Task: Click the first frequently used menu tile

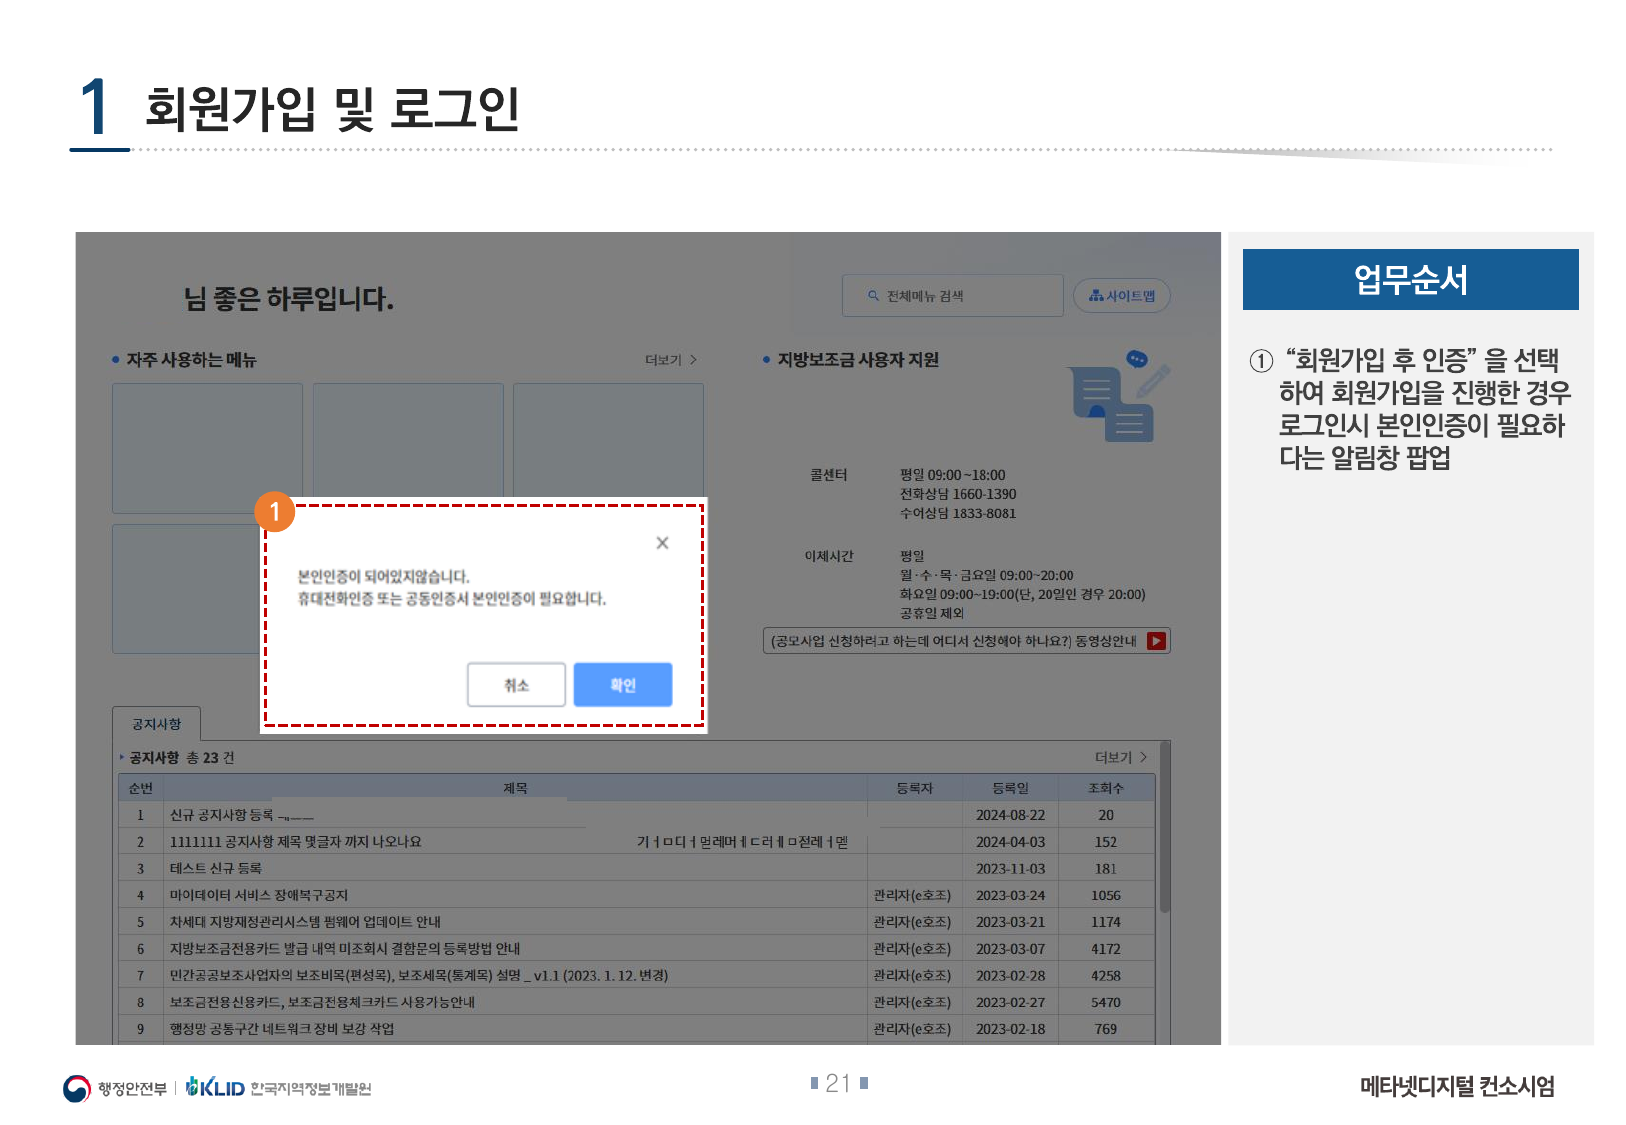Action: point(207,448)
